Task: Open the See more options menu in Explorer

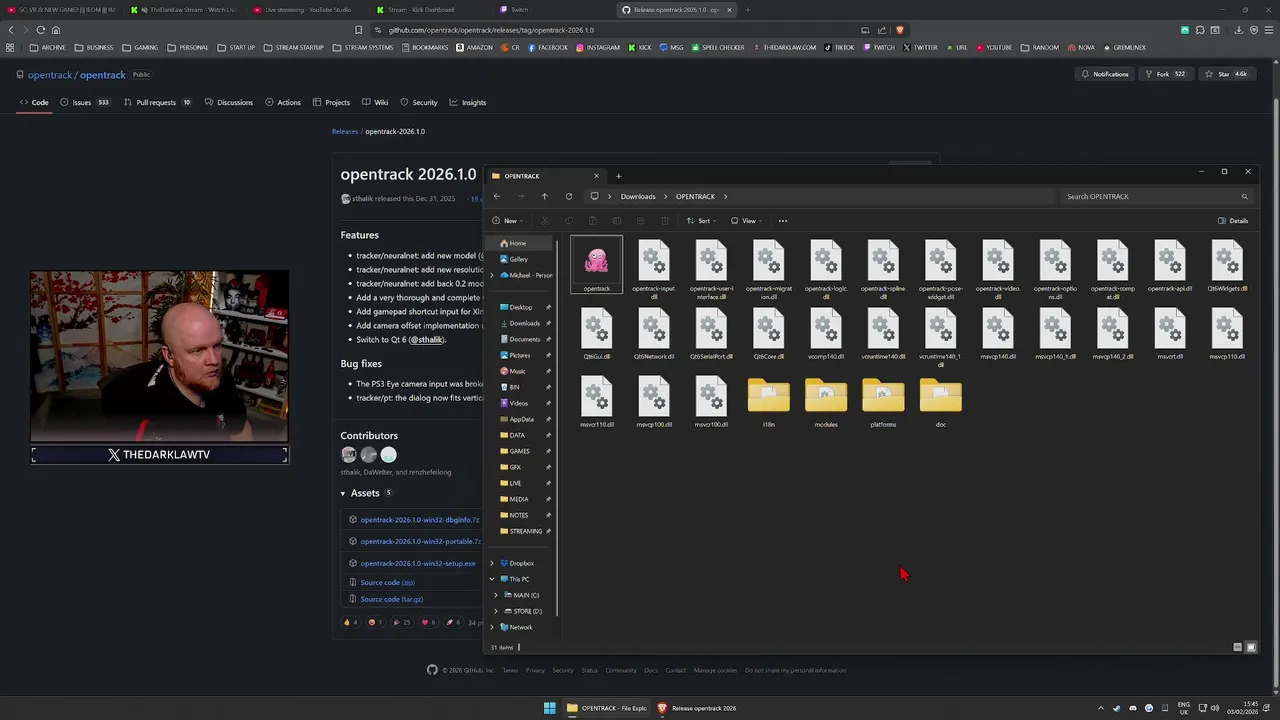Action: click(783, 221)
